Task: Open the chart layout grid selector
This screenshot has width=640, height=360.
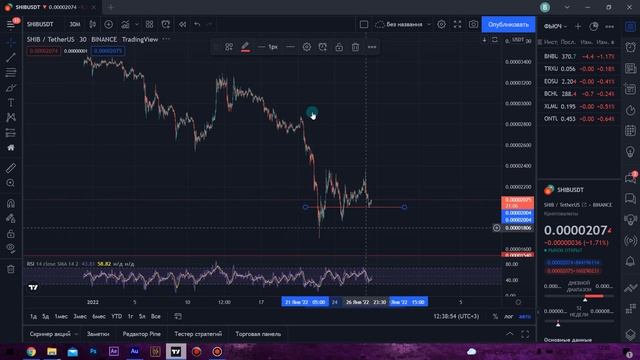Action: [x=149, y=24]
